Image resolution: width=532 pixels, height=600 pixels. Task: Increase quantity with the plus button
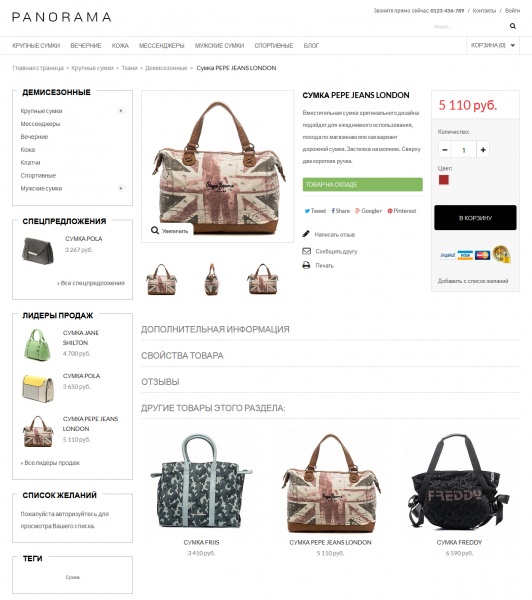click(x=483, y=150)
